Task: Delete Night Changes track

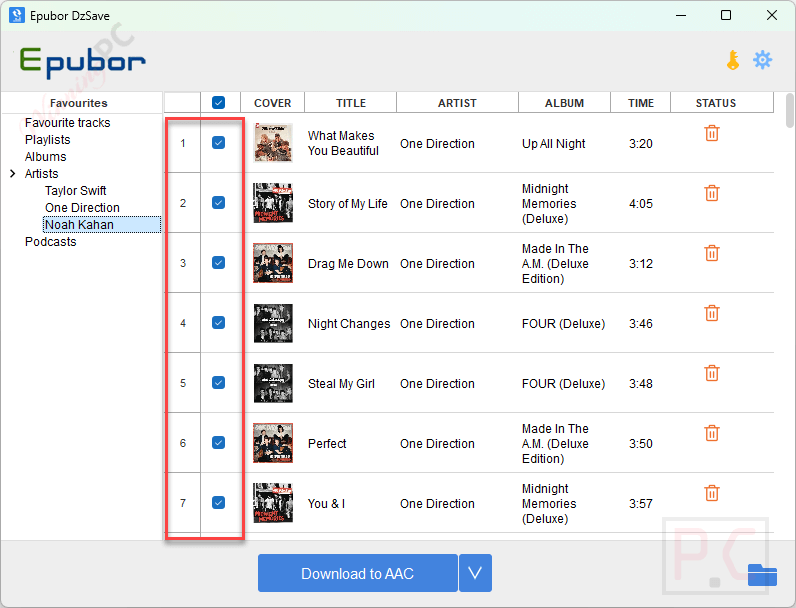Action: coord(712,313)
